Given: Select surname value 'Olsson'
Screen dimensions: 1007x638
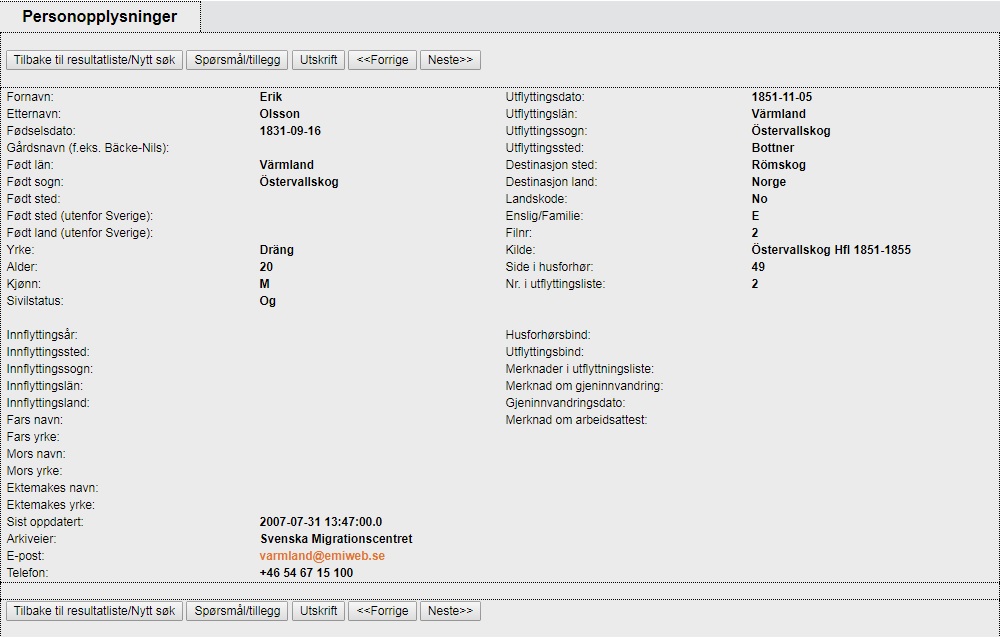Looking at the screenshot, I should [279, 114].
